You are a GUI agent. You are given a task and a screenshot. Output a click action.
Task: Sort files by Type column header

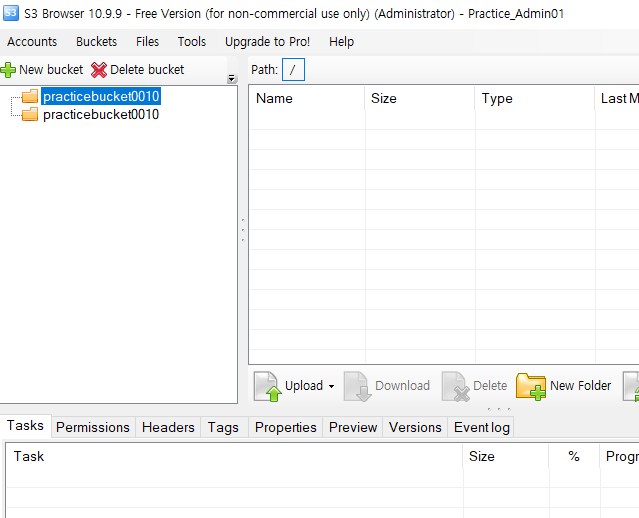tap(535, 98)
